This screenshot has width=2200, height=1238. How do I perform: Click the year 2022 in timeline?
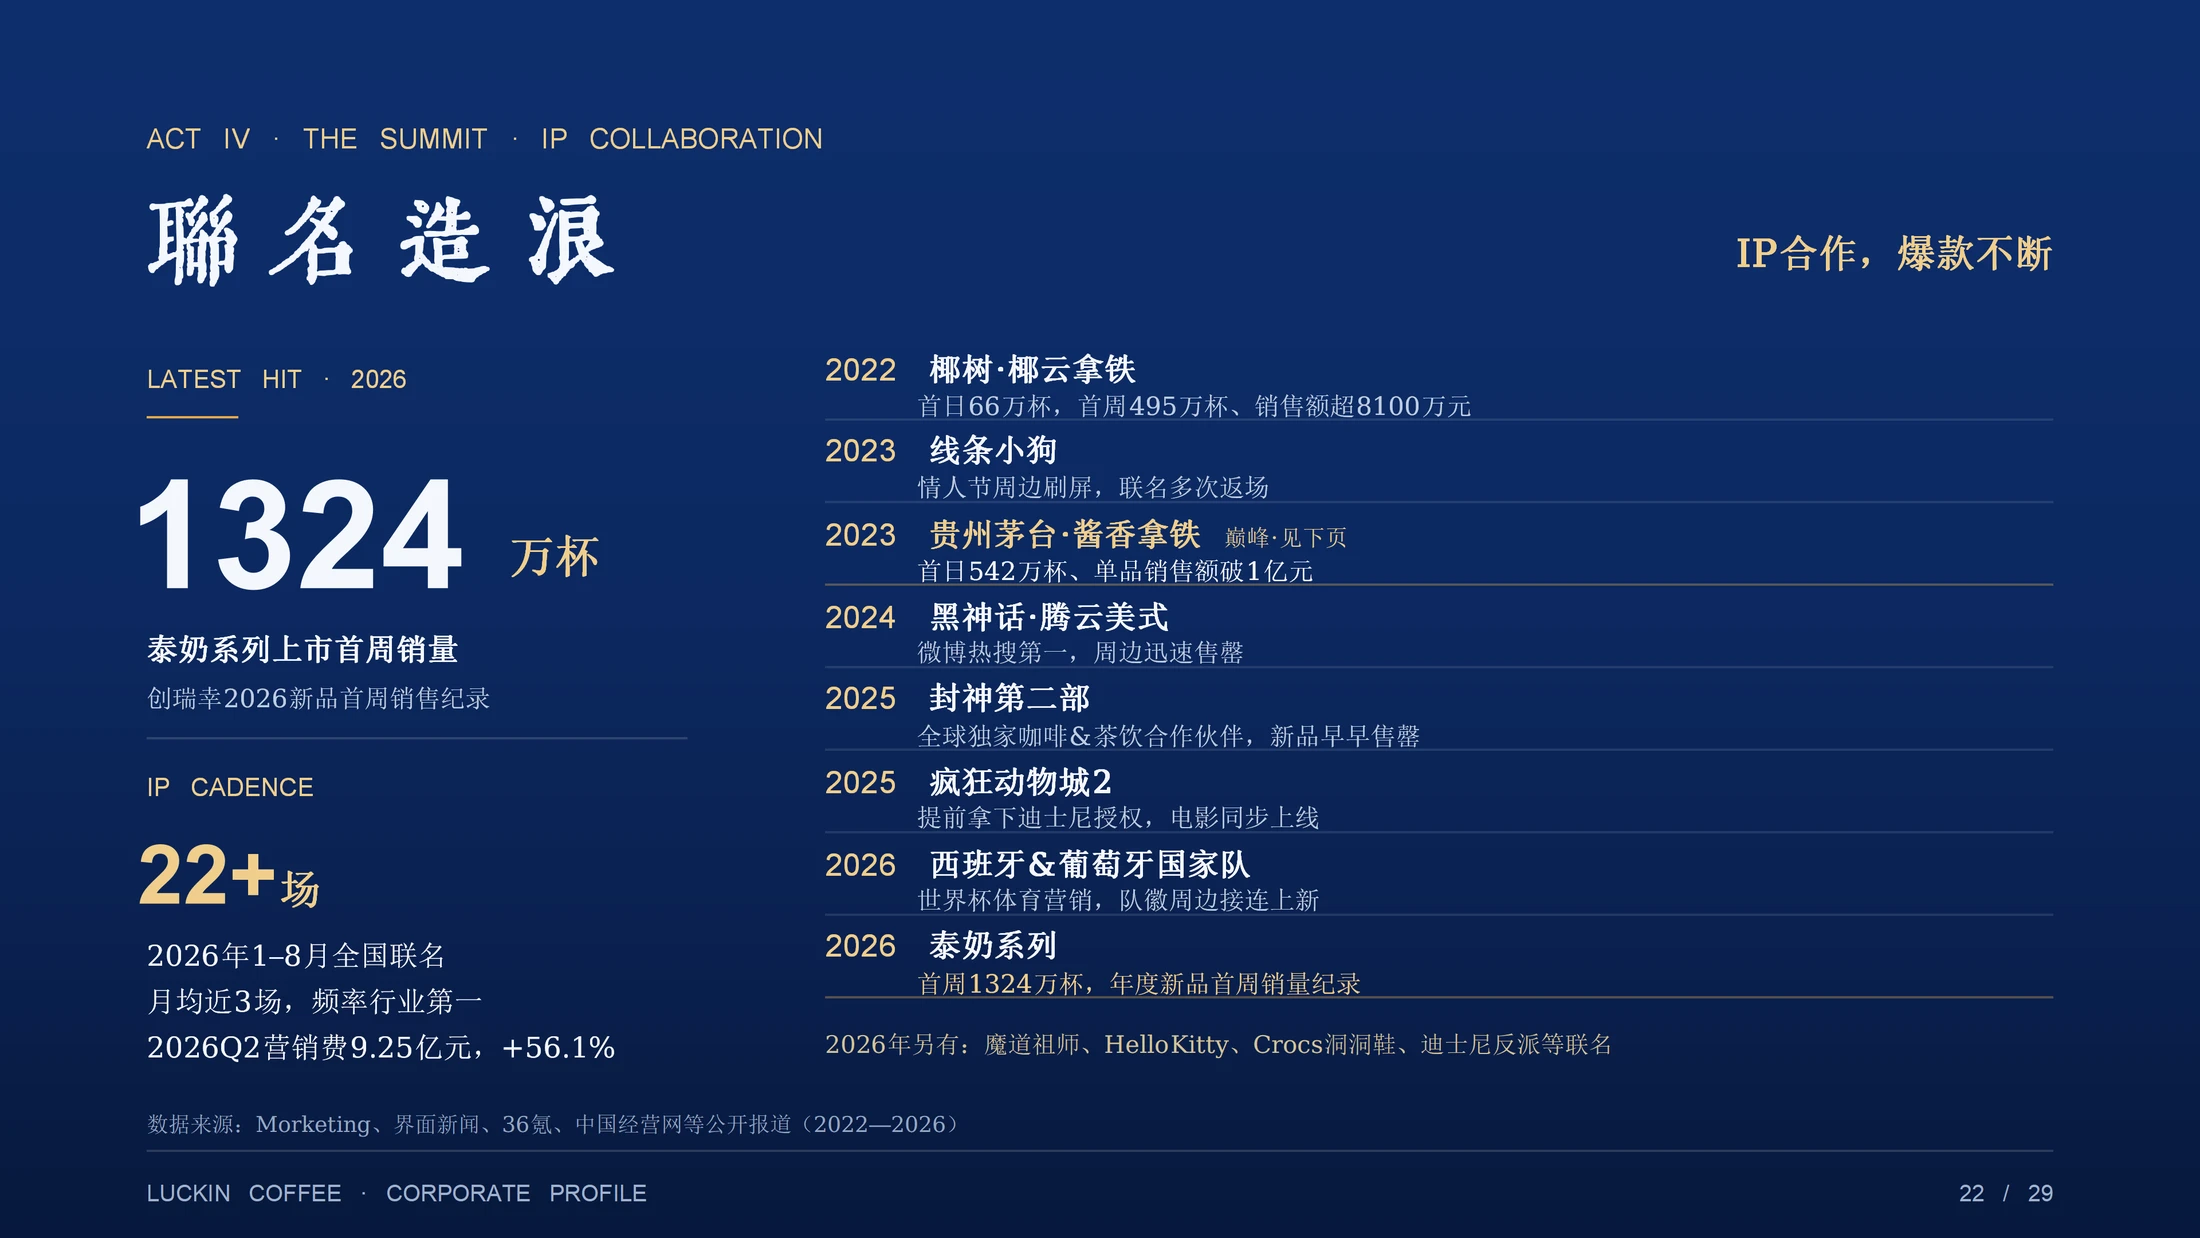(860, 370)
